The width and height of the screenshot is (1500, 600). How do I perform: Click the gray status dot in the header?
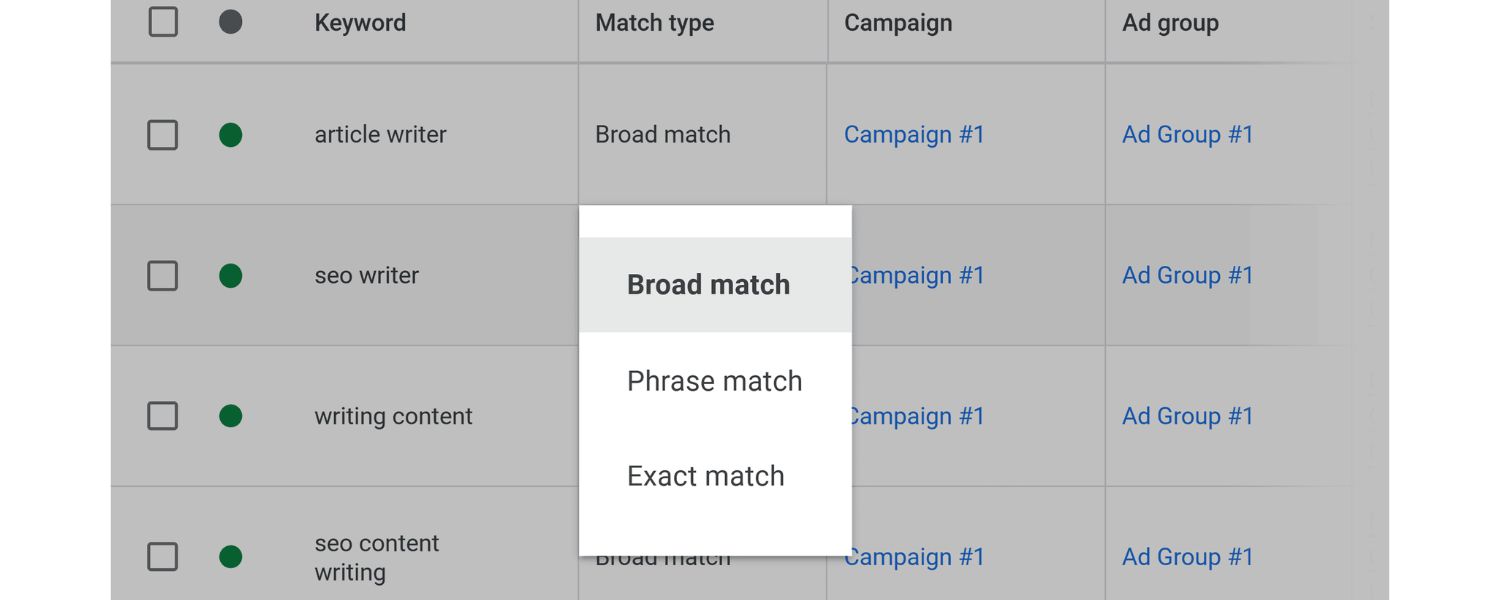pos(230,22)
